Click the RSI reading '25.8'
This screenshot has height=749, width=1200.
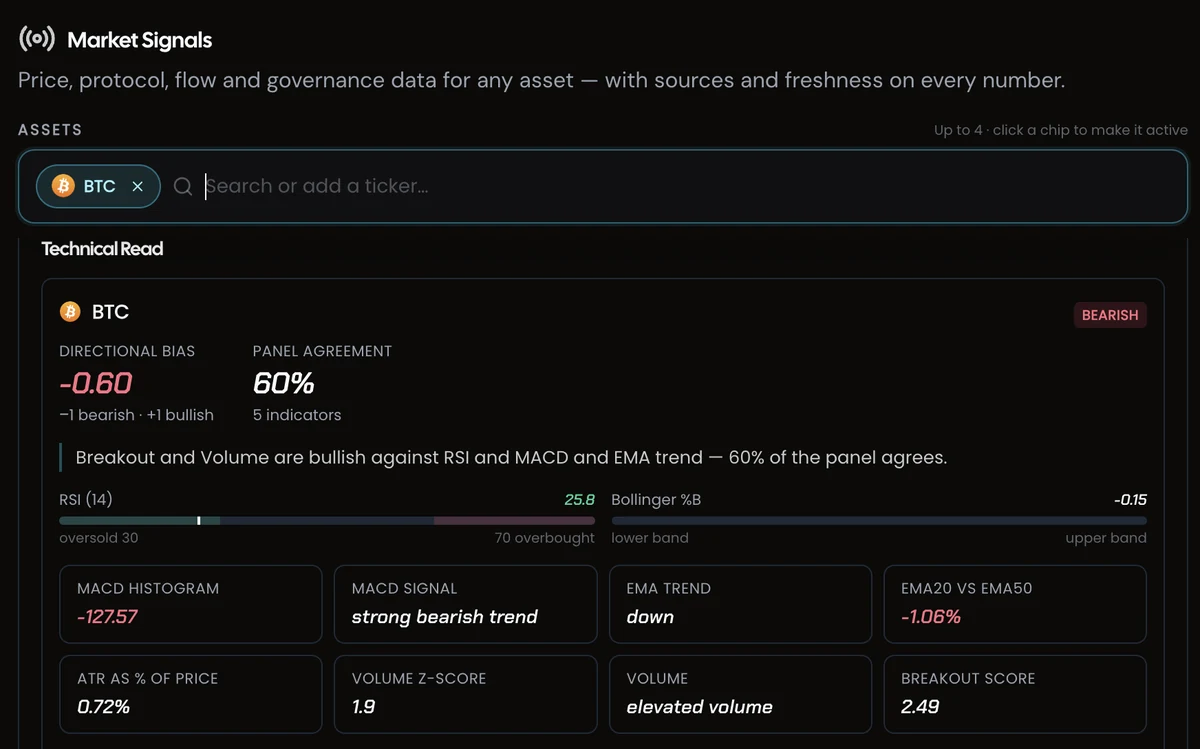[580, 499]
